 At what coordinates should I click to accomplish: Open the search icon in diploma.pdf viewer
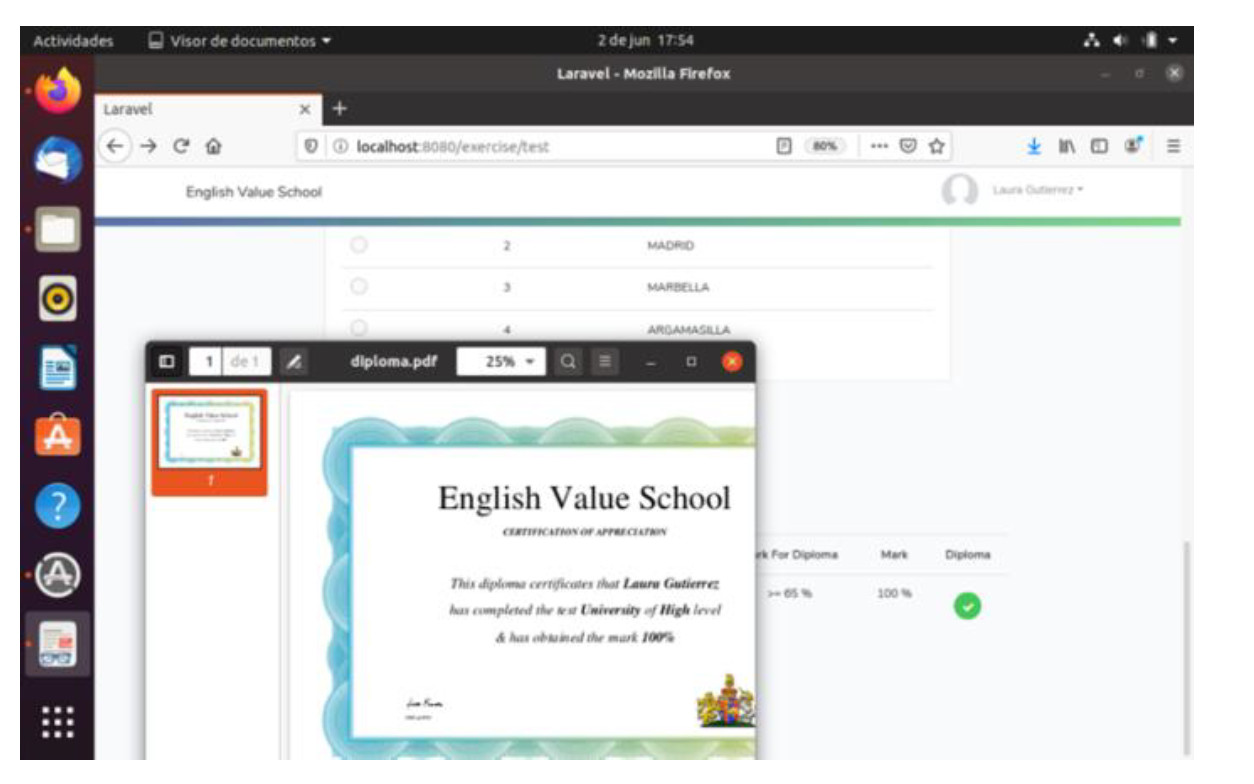coord(567,362)
